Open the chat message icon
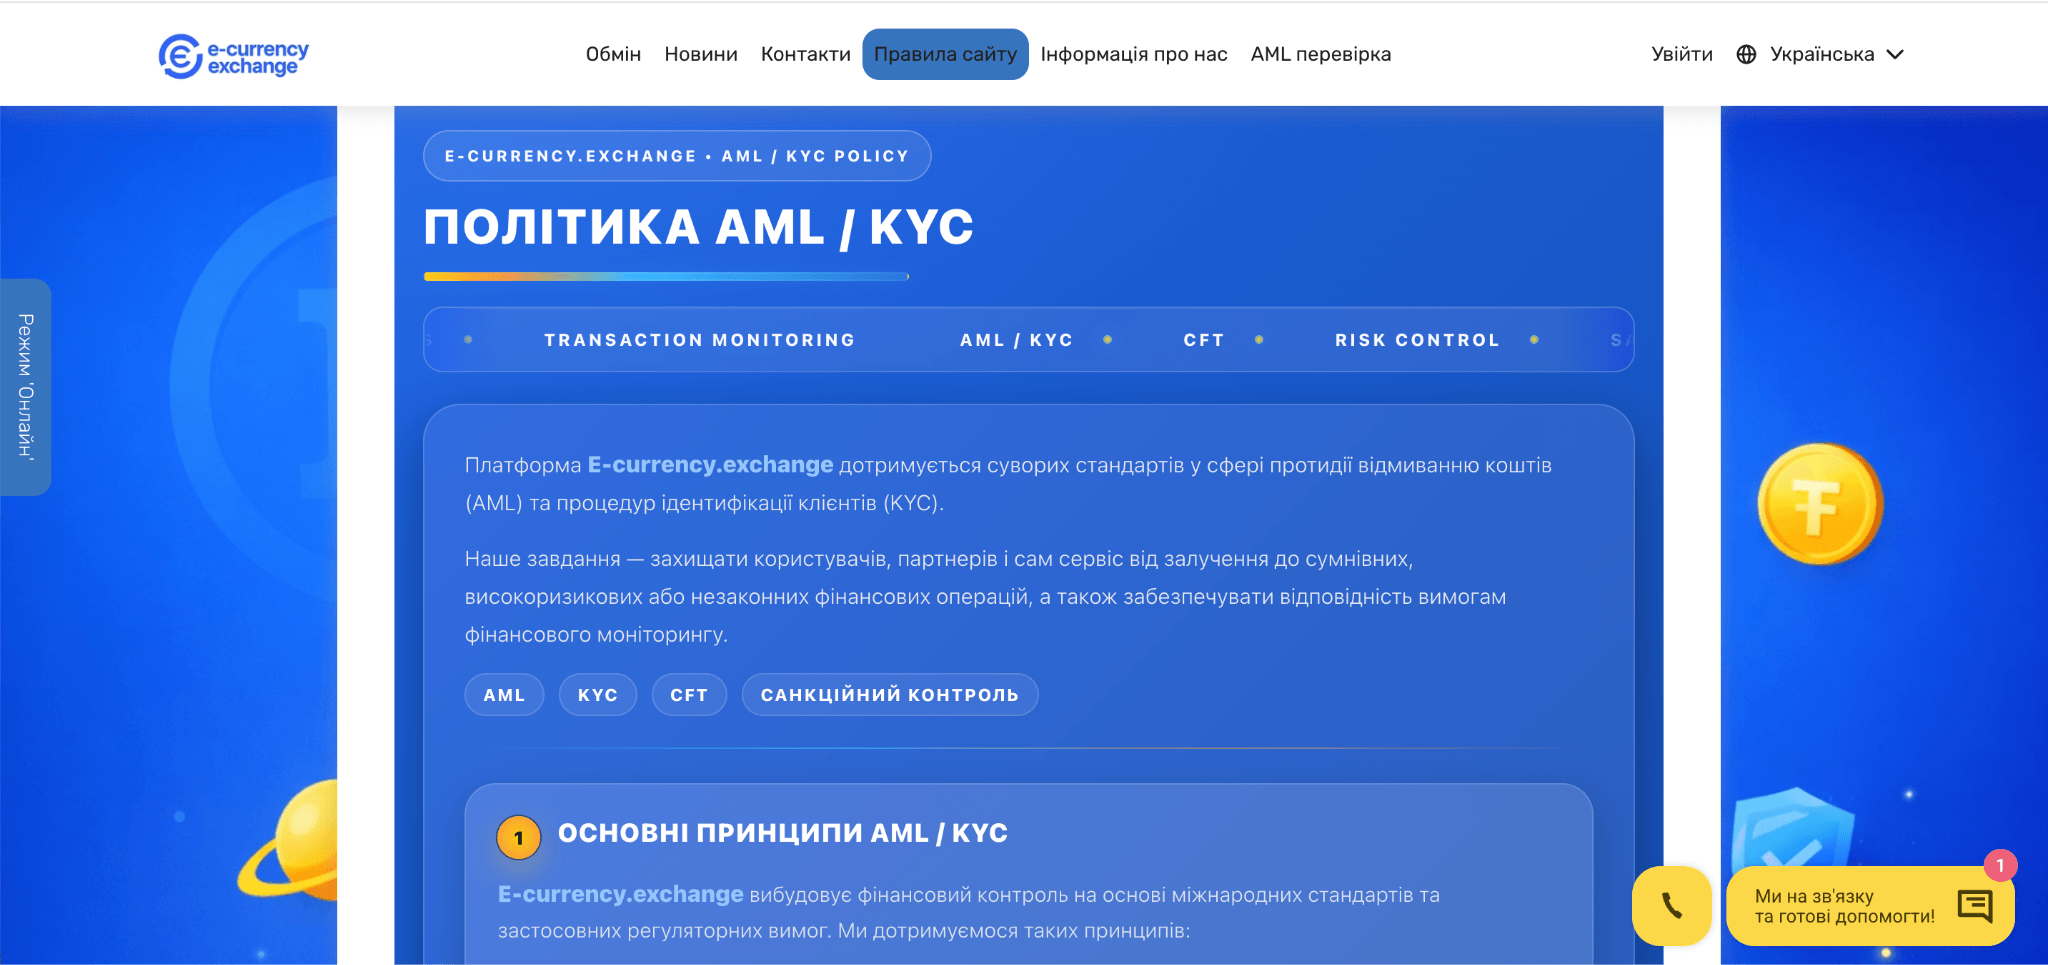 1974,906
